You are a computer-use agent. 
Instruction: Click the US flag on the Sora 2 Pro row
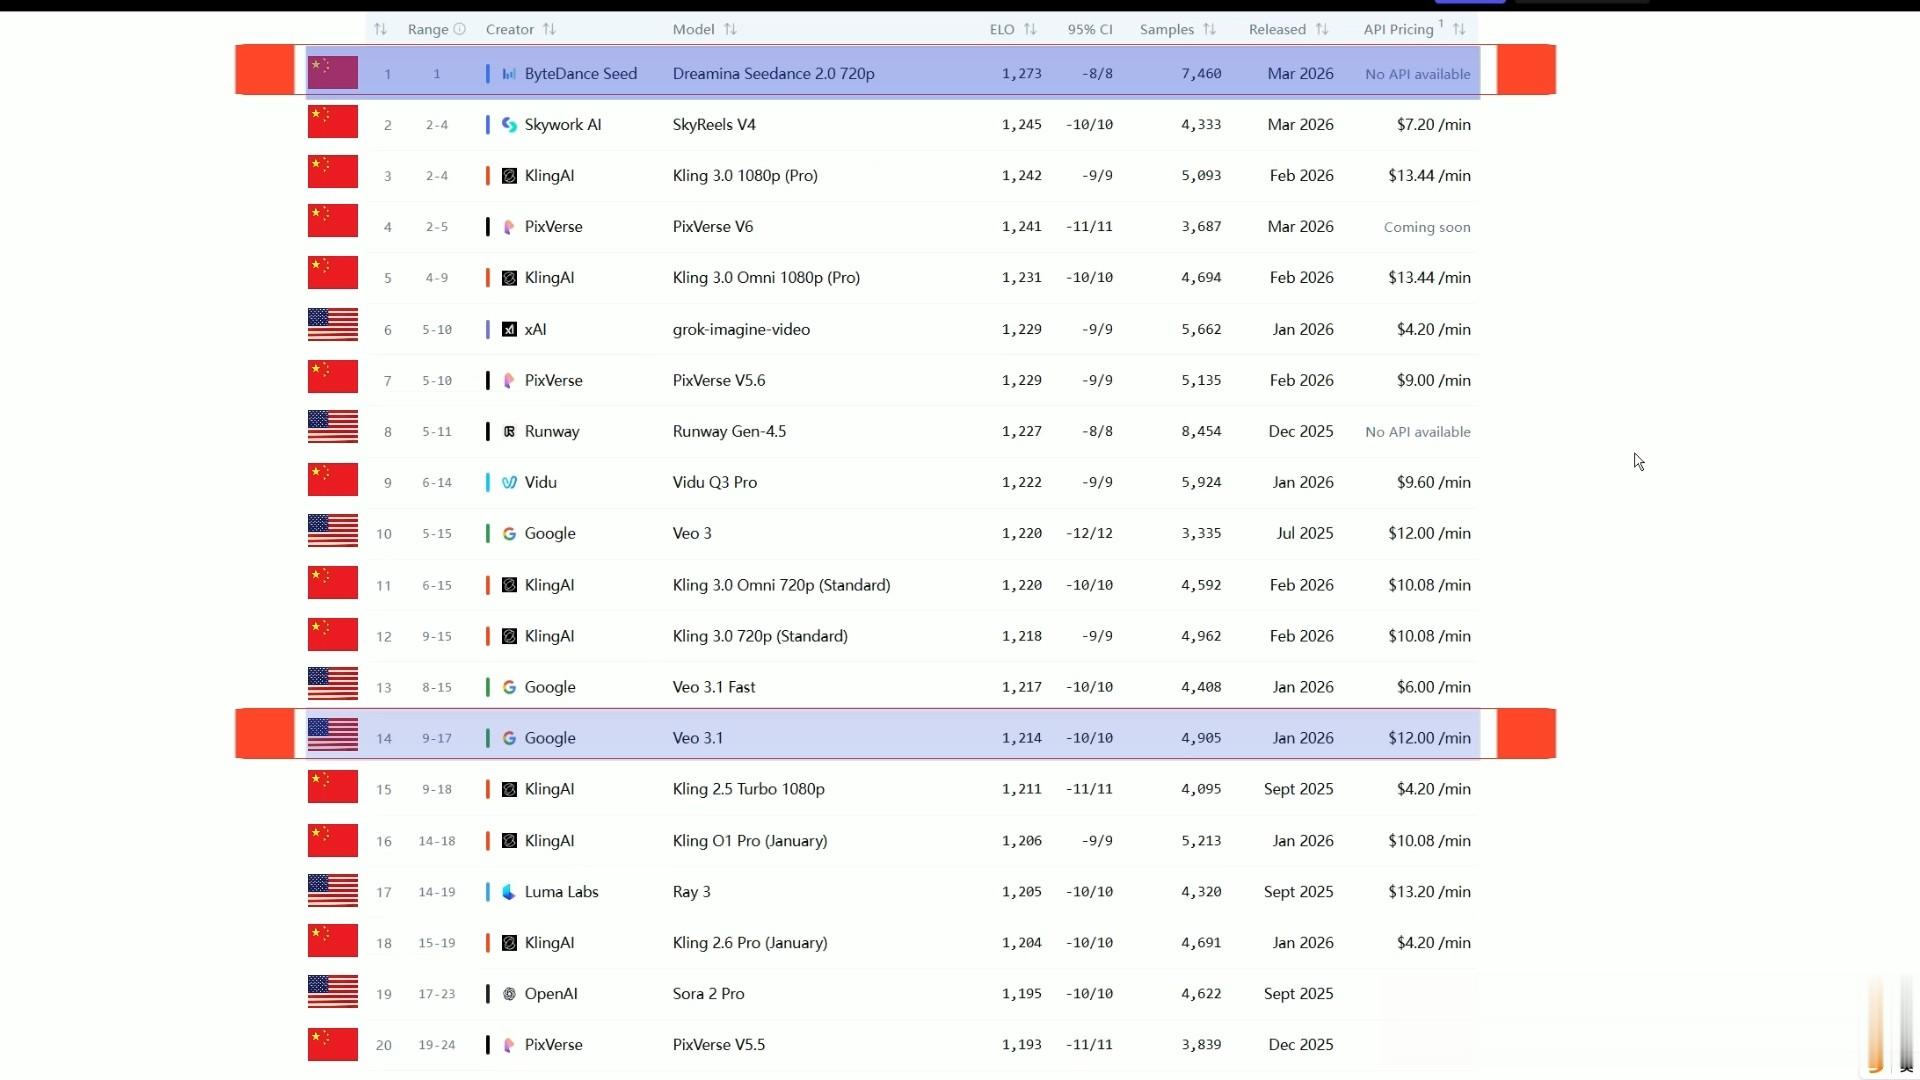tap(332, 991)
